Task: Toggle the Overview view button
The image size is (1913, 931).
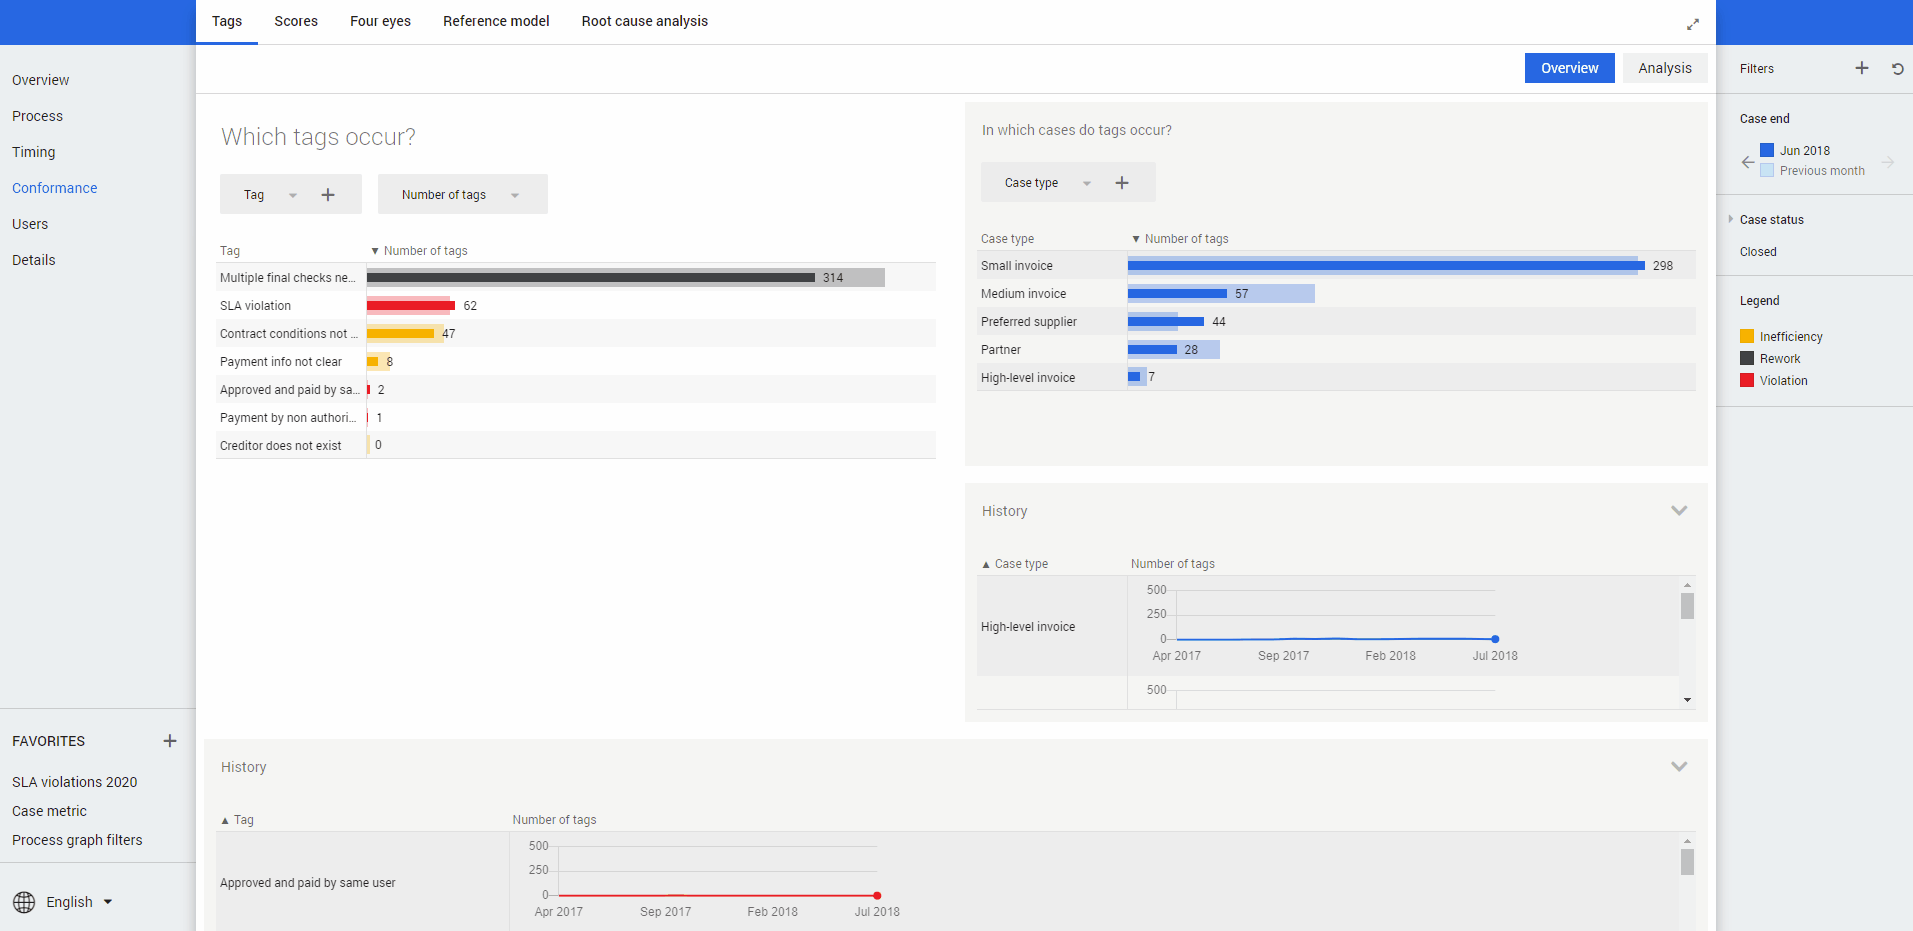Action: 1568,68
